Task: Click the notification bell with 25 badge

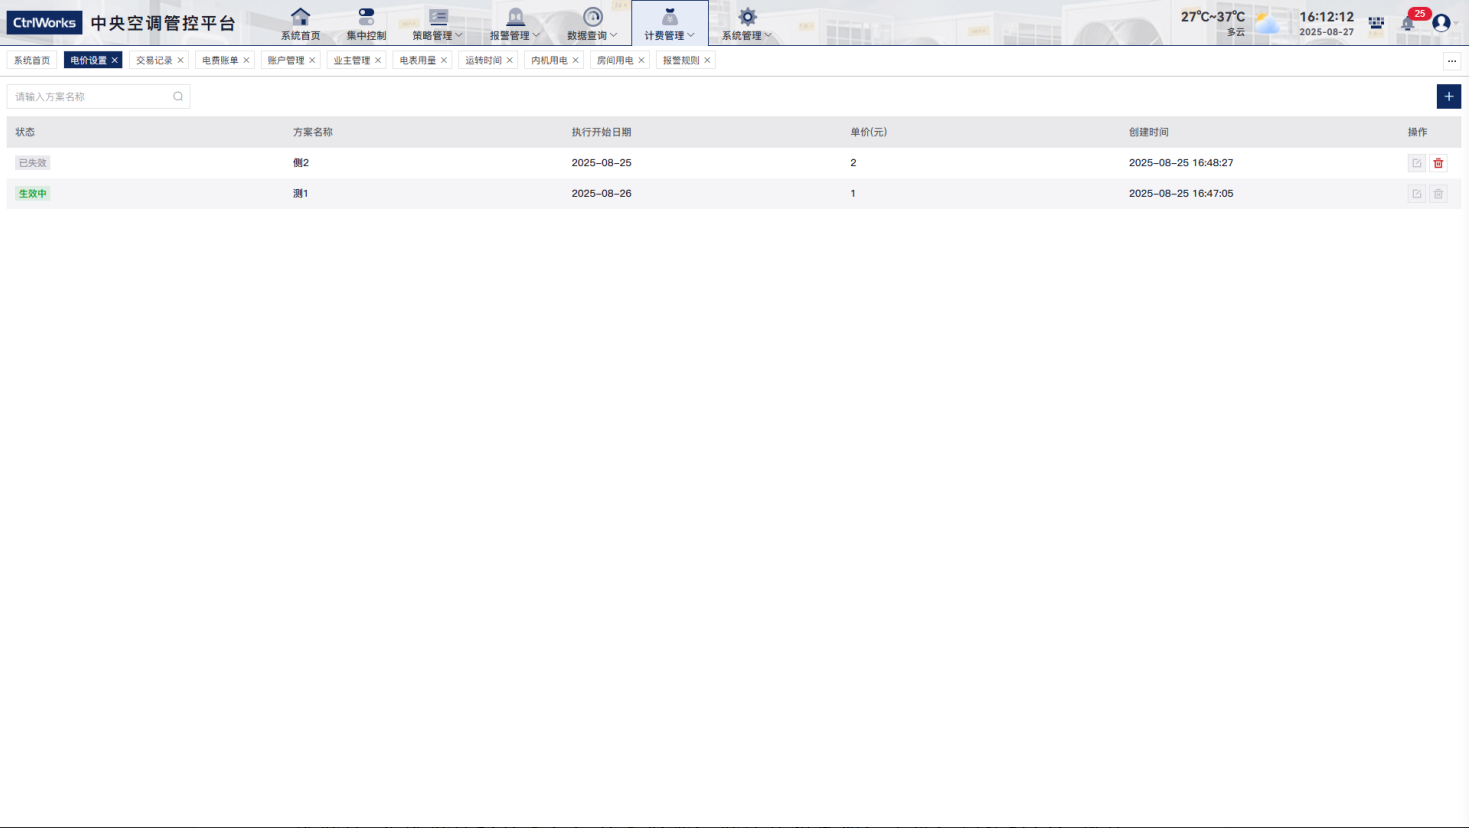Action: (x=1408, y=23)
